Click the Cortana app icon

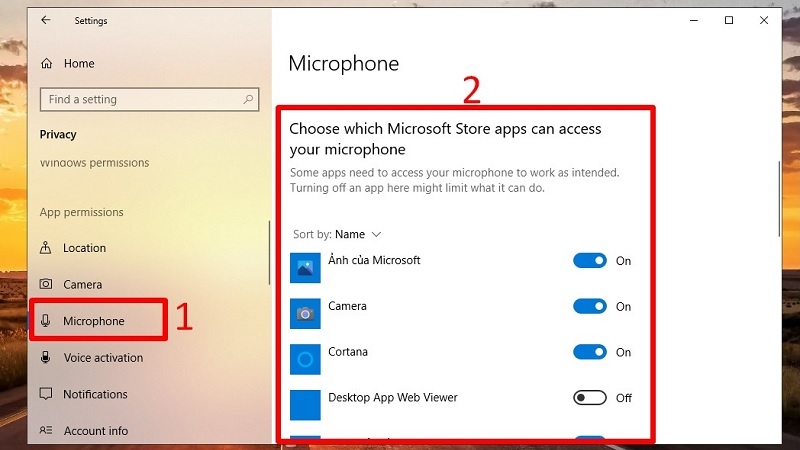pyautogui.click(x=305, y=359)
